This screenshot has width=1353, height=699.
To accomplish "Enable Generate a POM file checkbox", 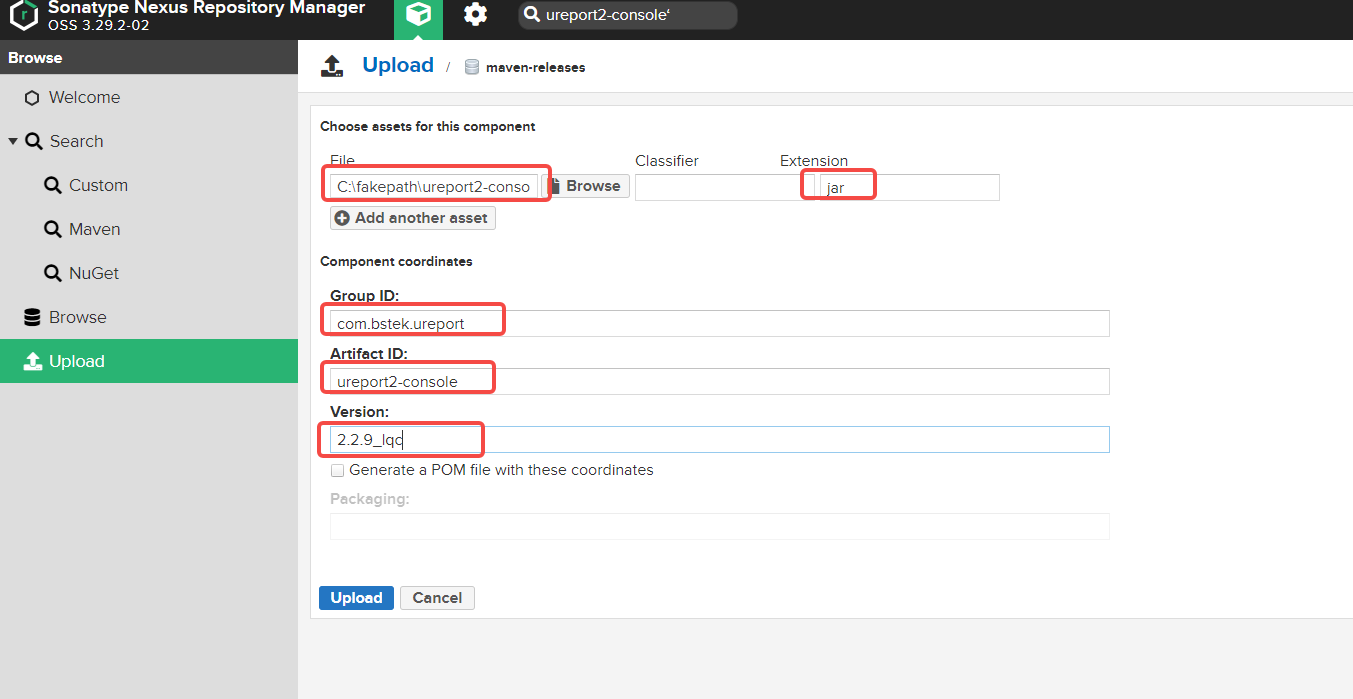I will [337, 470].
